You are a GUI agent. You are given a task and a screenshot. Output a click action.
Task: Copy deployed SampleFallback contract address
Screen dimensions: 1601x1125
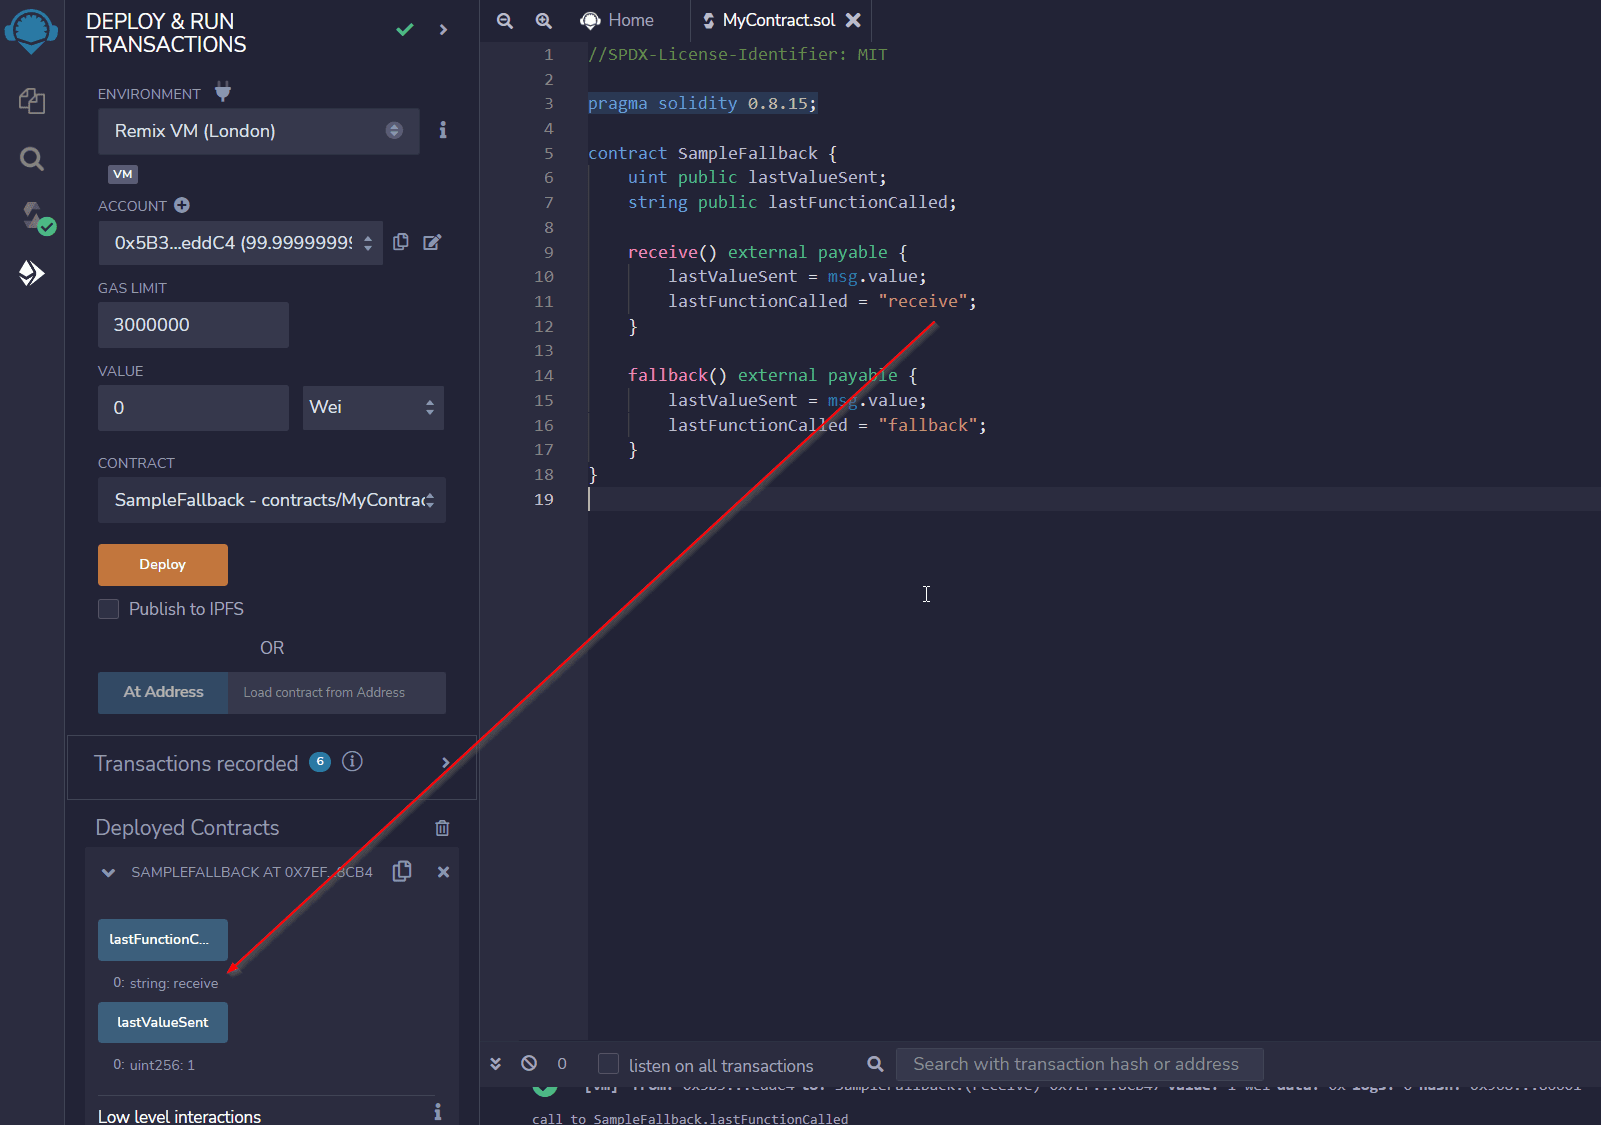tap(402, 871)
